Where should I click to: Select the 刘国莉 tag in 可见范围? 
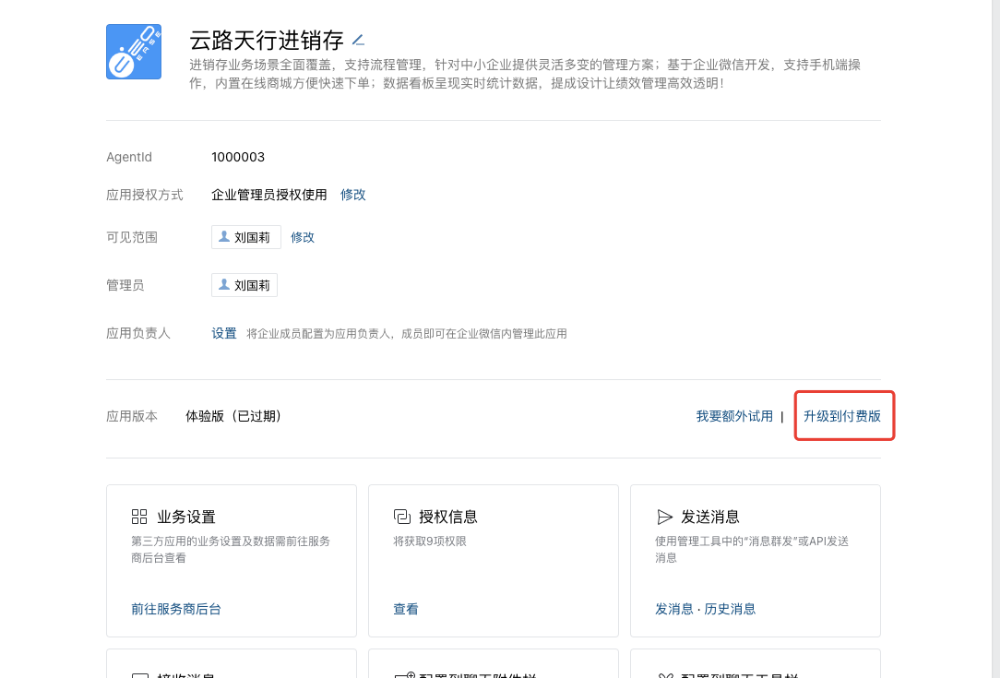pyautogui.click(x=246, y=237)
